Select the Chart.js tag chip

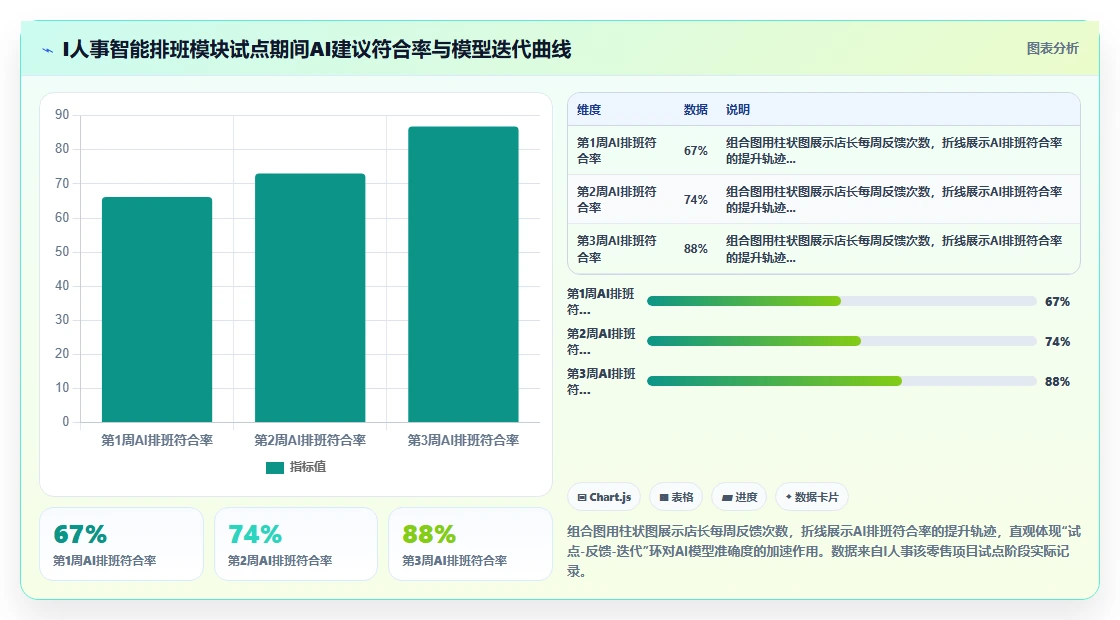(604, 497)
